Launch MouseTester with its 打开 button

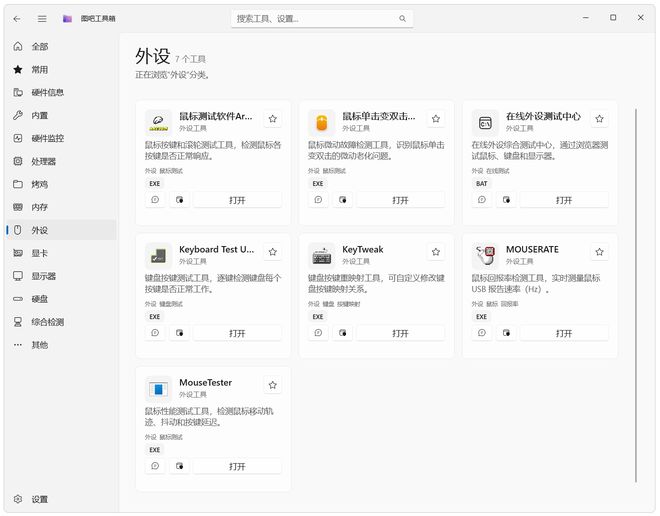[237, 466]
